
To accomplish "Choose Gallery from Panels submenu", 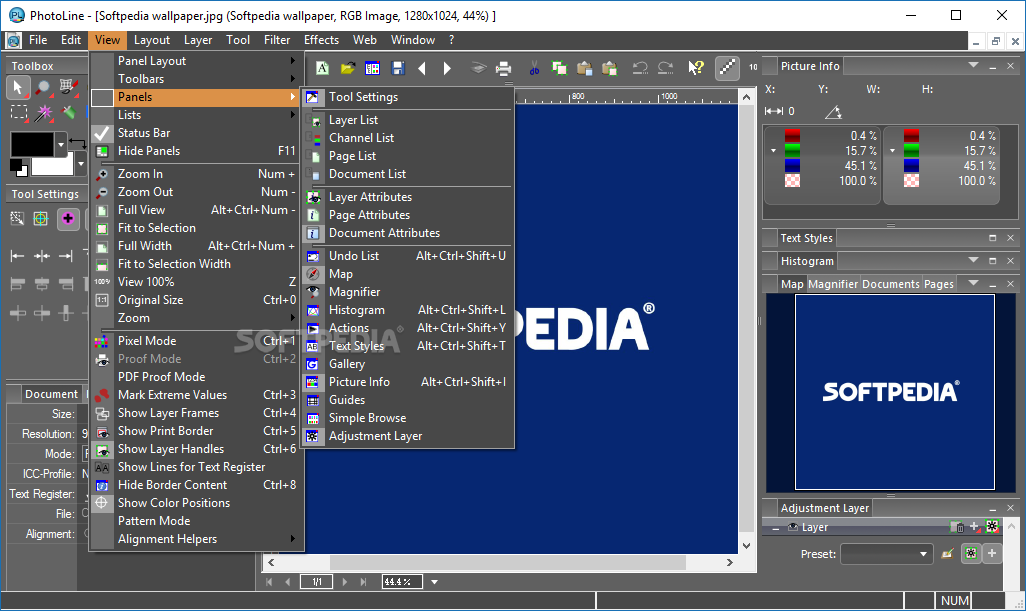I will pyautogui.click(x=407, y=364).
